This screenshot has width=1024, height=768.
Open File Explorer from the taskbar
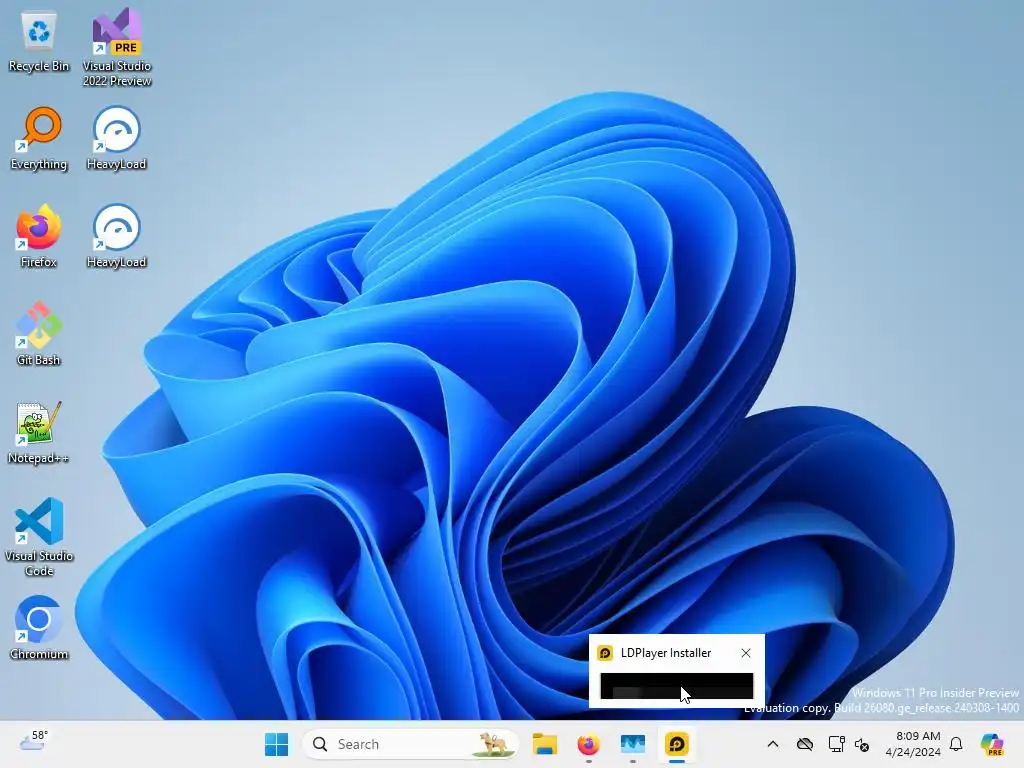[x=545, y=744]
